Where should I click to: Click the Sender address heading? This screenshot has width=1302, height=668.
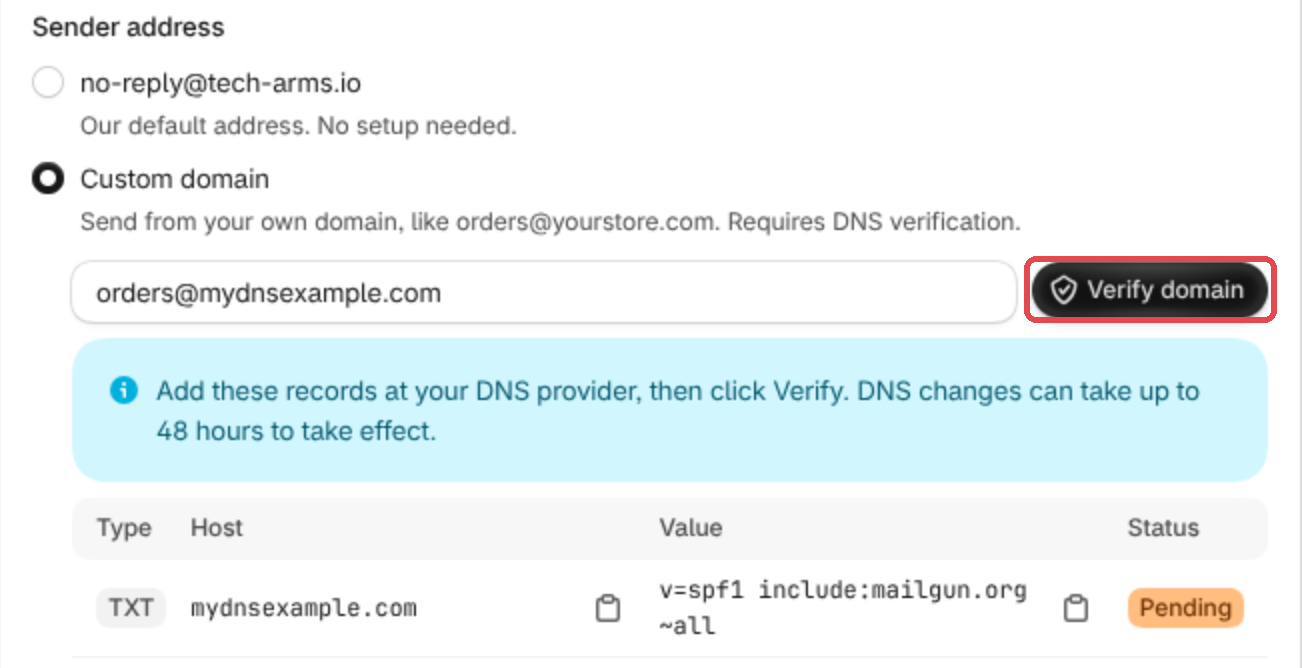(128, 27)
